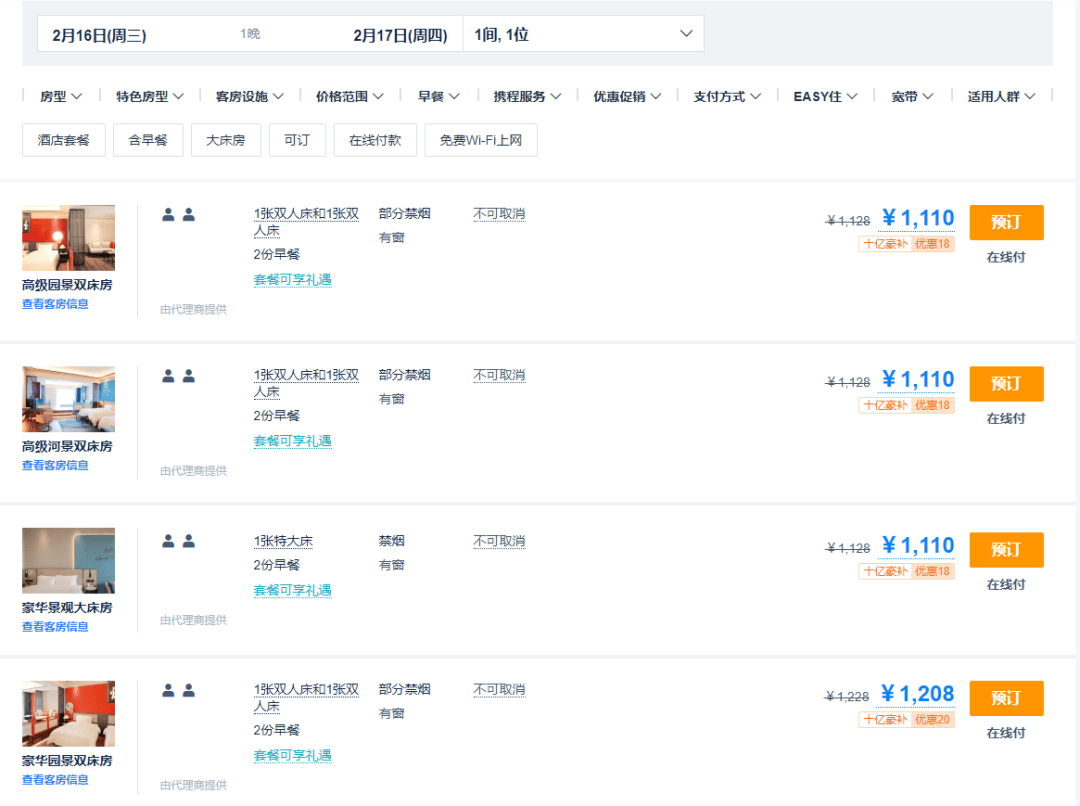Click 套餐可享礼遇 link for 豪华景观大床房
Screen dimensions: 1080x806
(x=293, y=590)
